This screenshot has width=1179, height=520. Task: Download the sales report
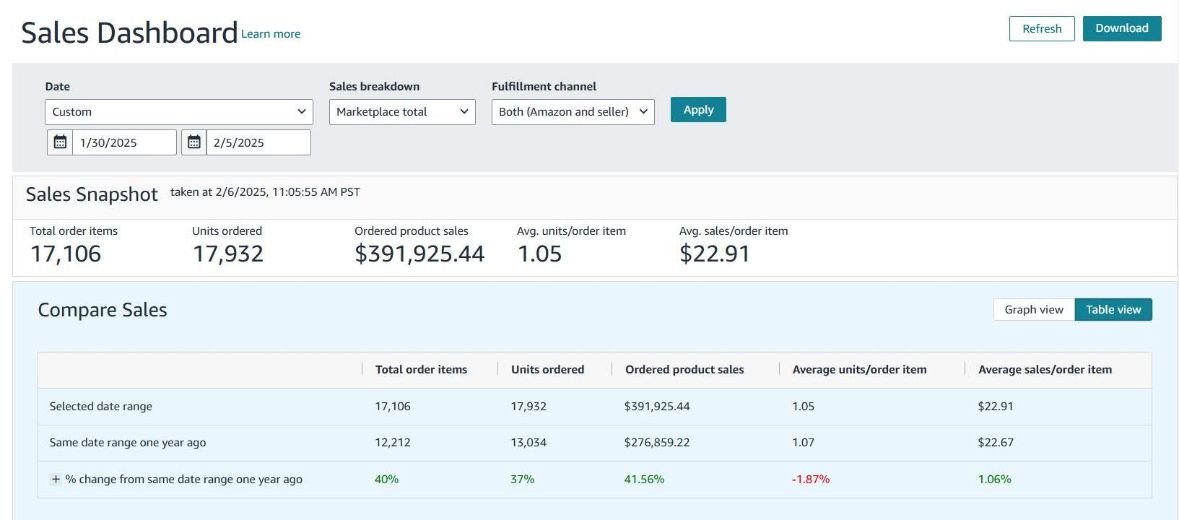[x=1121, y=29]
